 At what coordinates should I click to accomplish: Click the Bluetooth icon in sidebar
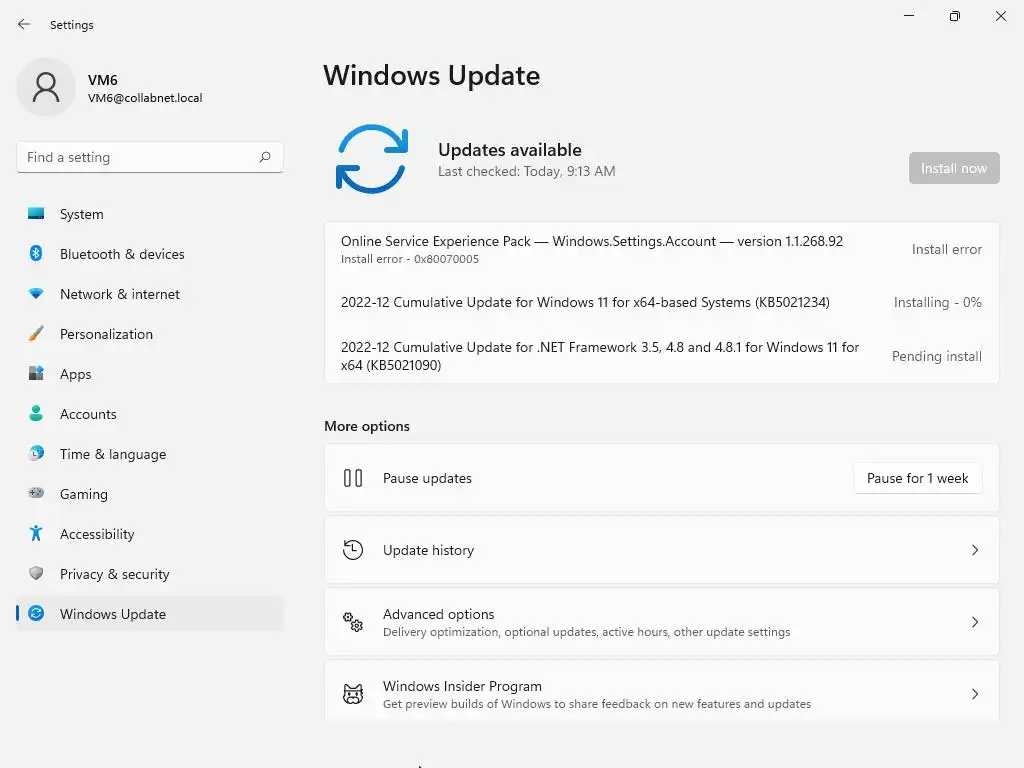(x=36, y=253)
